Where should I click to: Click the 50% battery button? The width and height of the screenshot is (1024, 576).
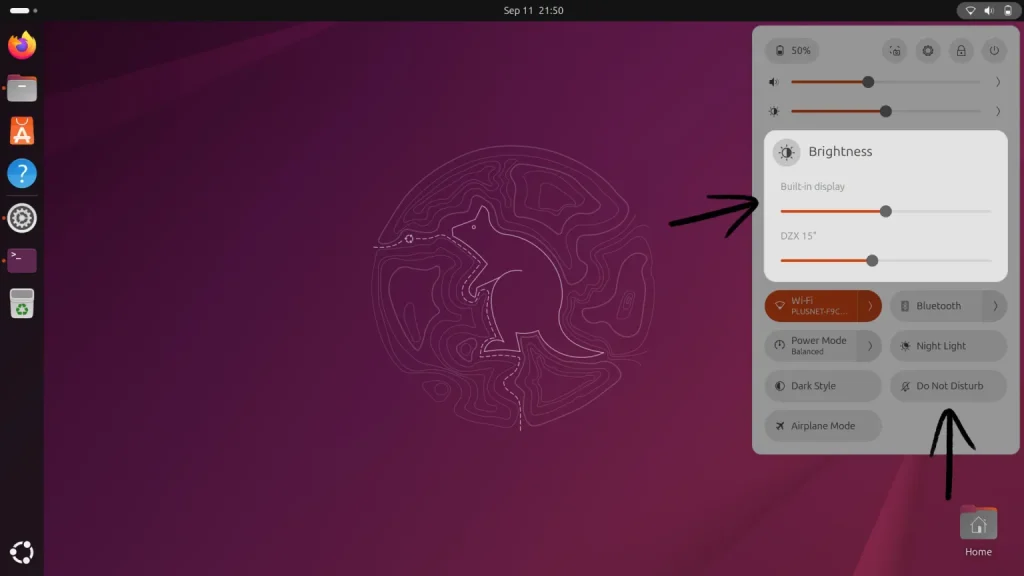coord(791,50)
